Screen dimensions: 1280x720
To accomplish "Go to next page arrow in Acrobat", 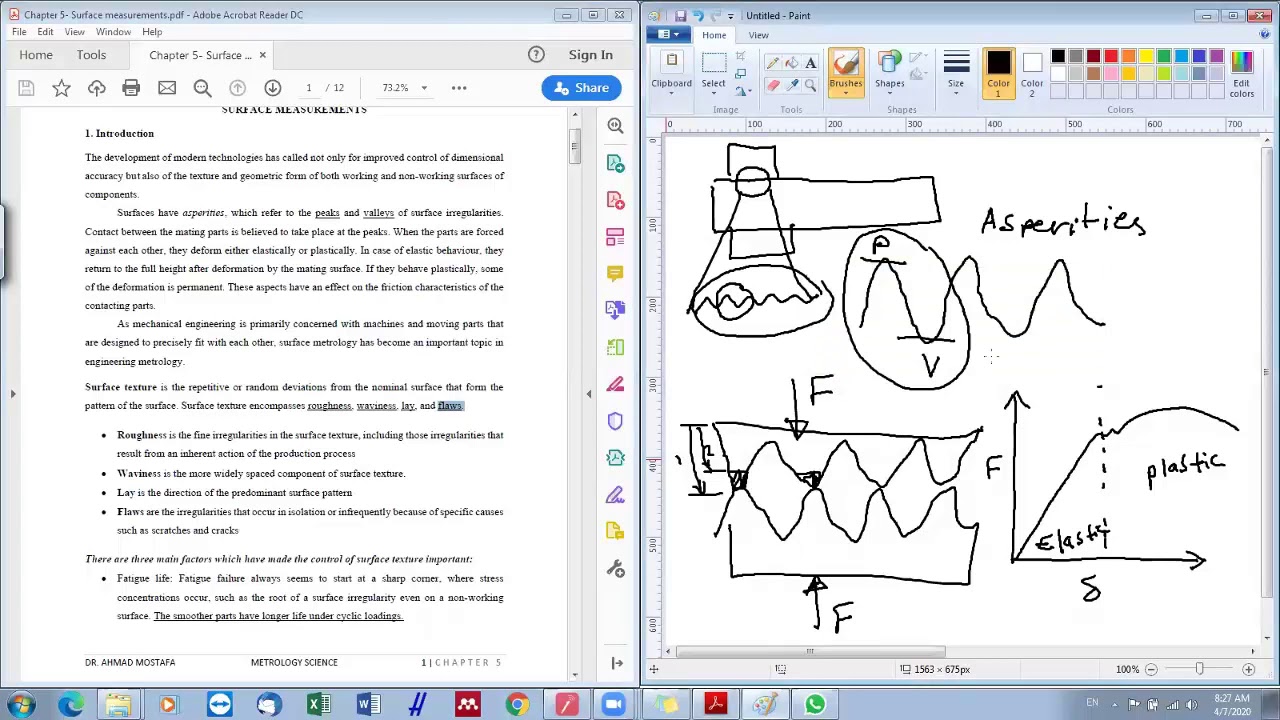I will (273, 88).
